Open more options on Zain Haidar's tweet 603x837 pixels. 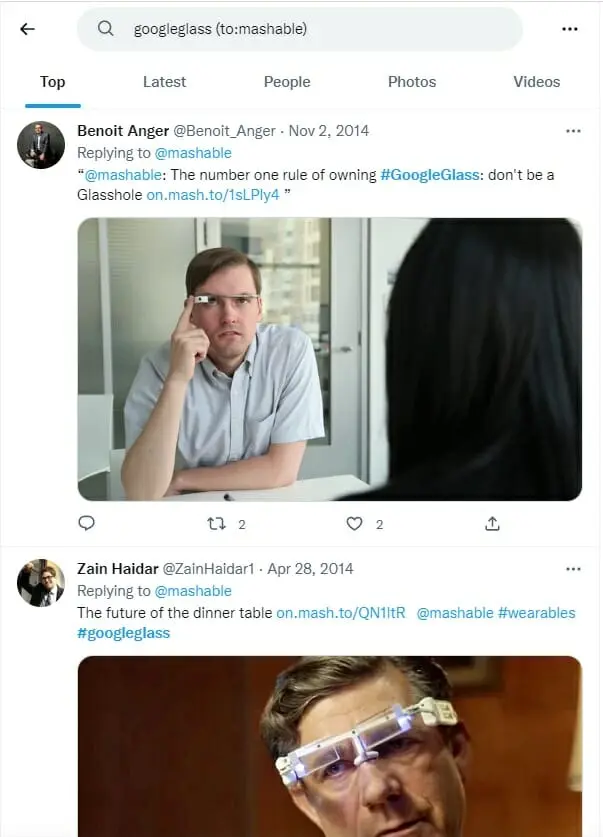click(x=573, y=569)
